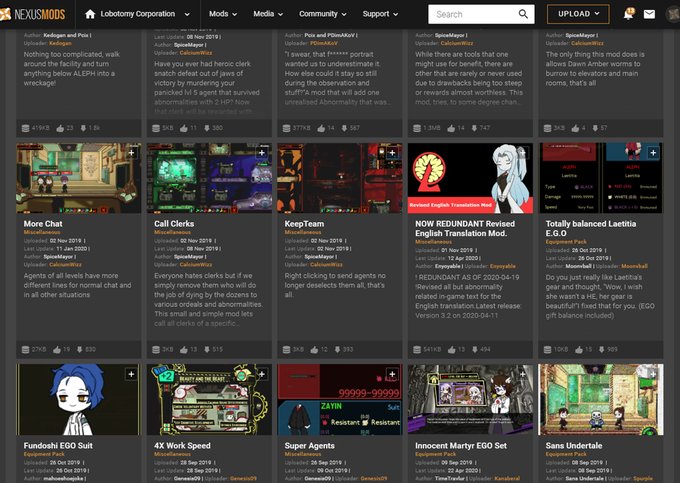
Task: Click thumbs-up icon on Totally balanced Laetitia card
Action: coord(579,349)
